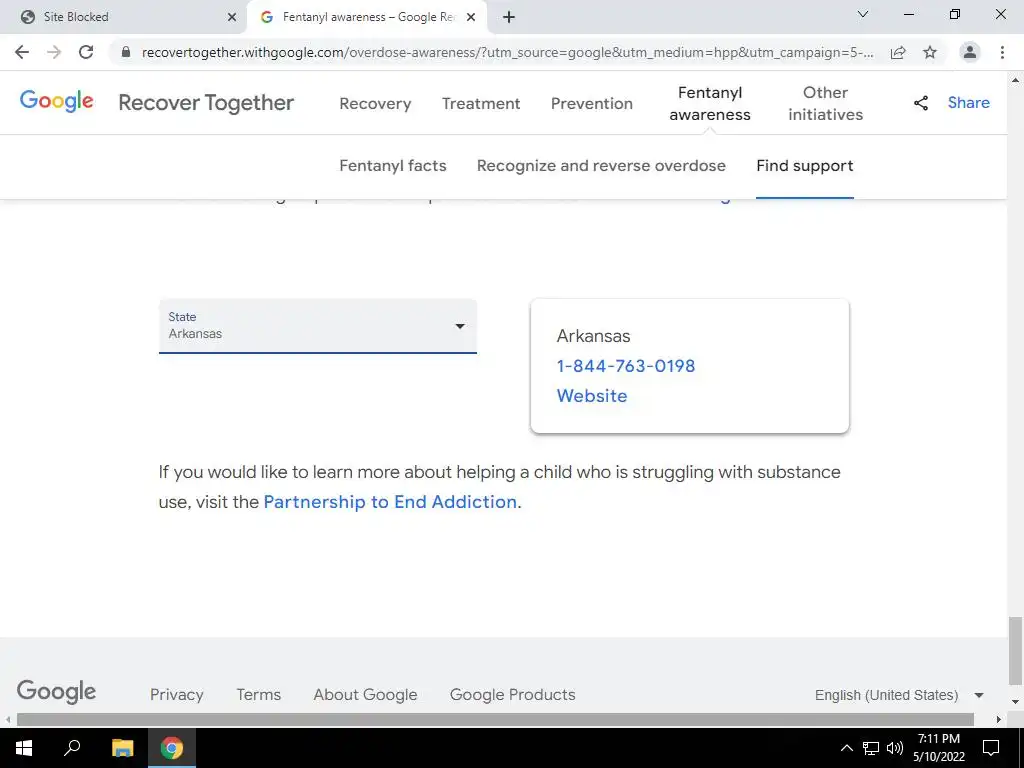Open English (United States) language dropdown
1024x768 pixels.
[x=899, y=696]
